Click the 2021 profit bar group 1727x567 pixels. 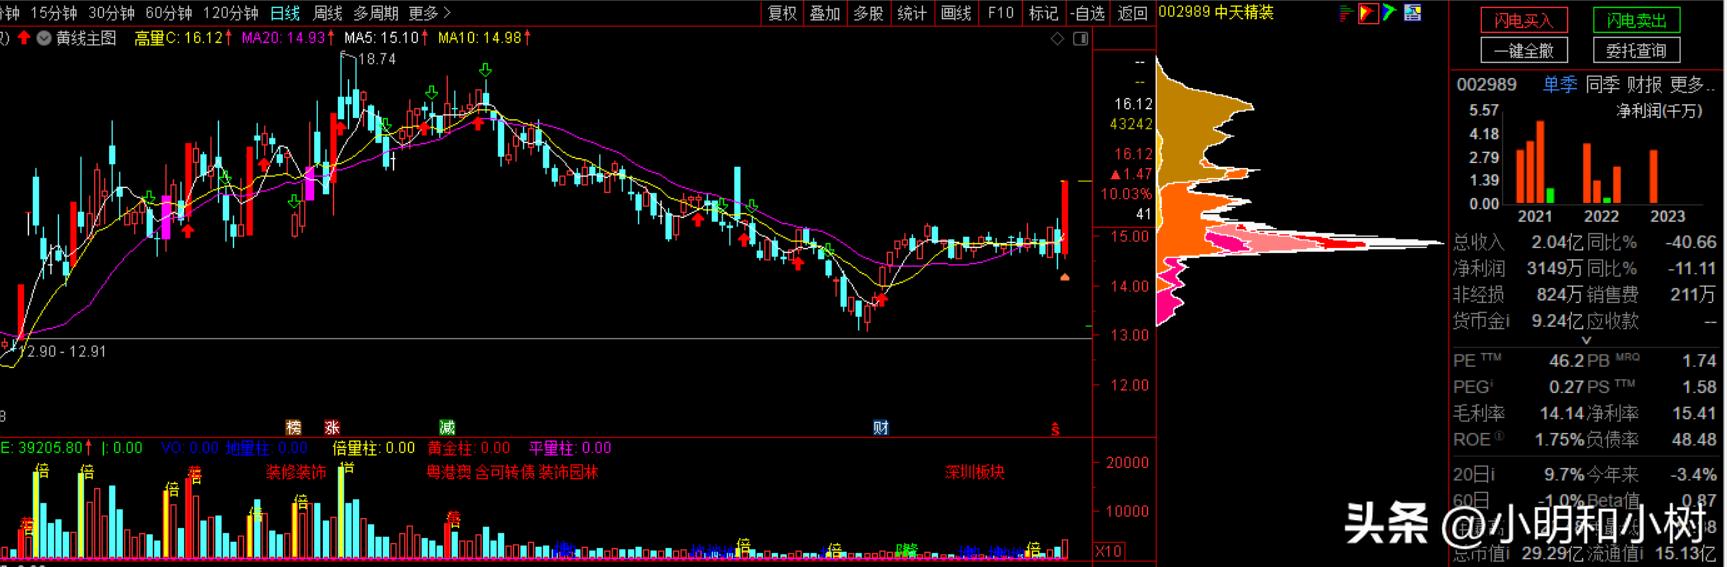(x=1535, y=163)
